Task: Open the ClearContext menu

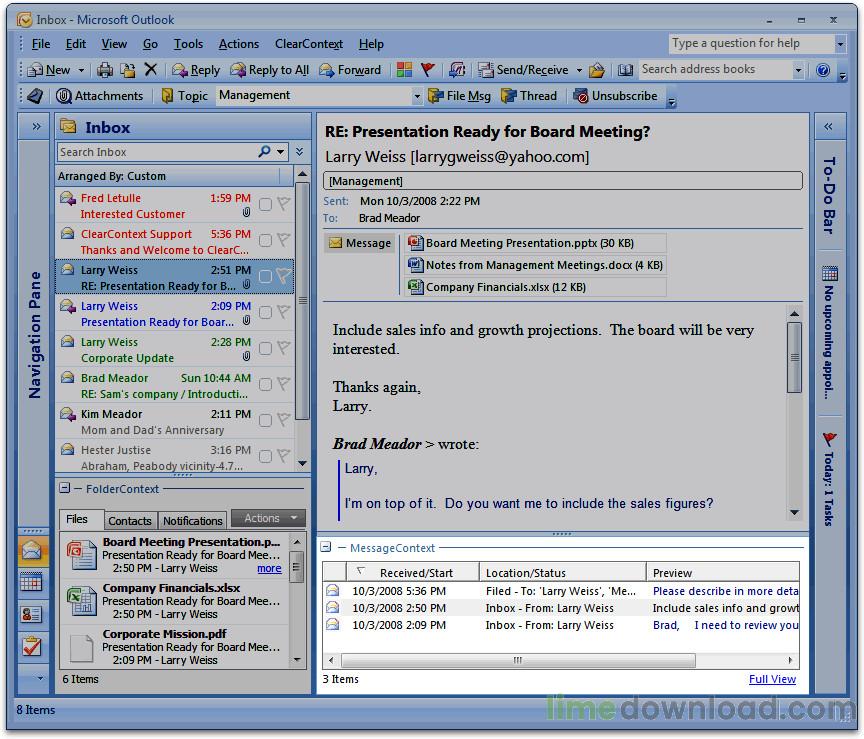Action: [309, 44]
